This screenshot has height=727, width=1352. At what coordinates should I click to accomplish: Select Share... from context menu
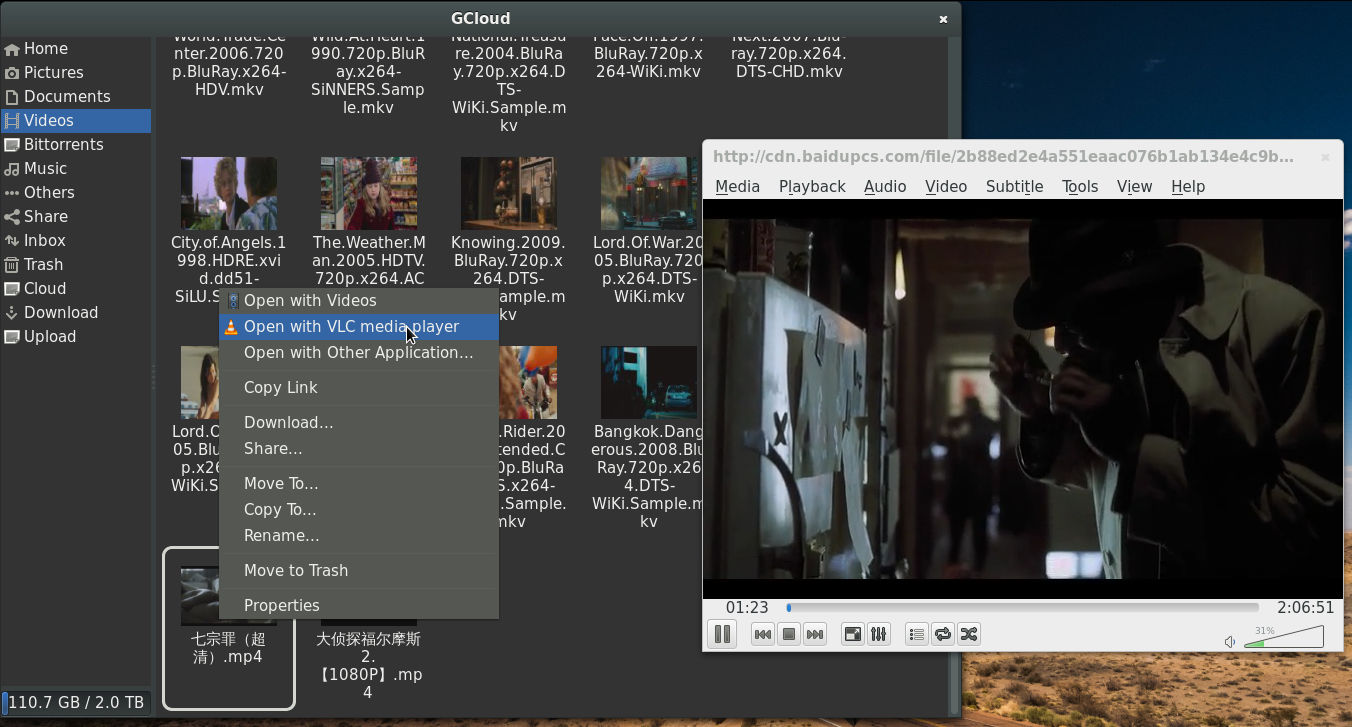(359, 448)
